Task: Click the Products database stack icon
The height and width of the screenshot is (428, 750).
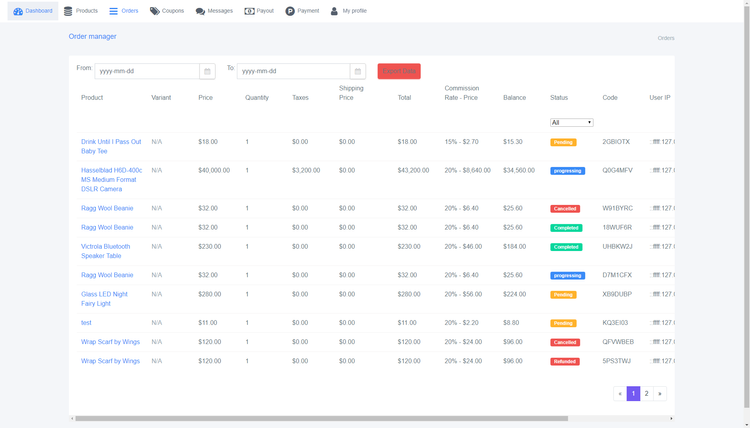Action: [x=68, y=11]
